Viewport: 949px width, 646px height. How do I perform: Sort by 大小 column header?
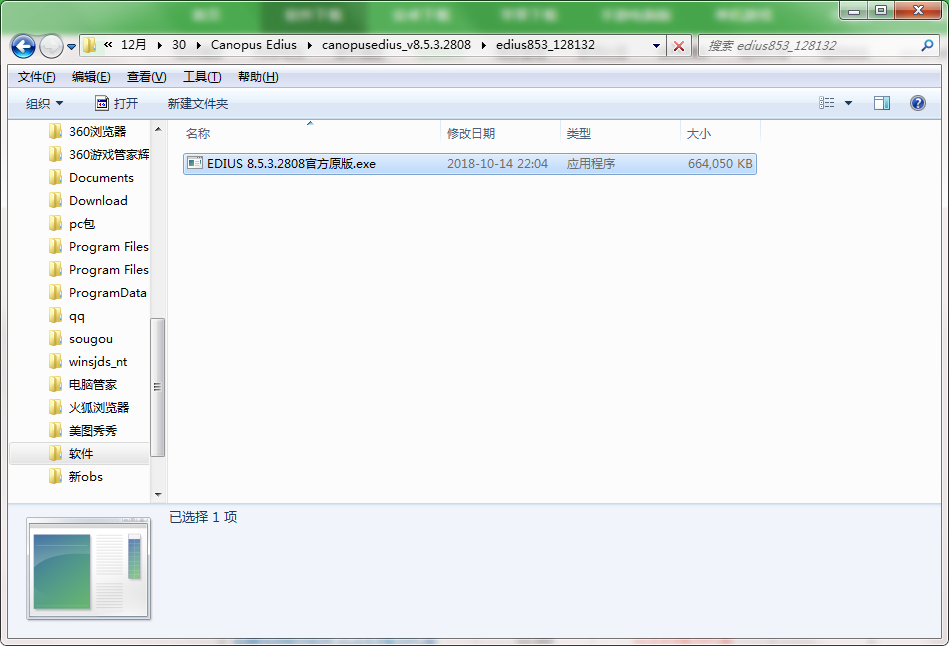(720, 133)
